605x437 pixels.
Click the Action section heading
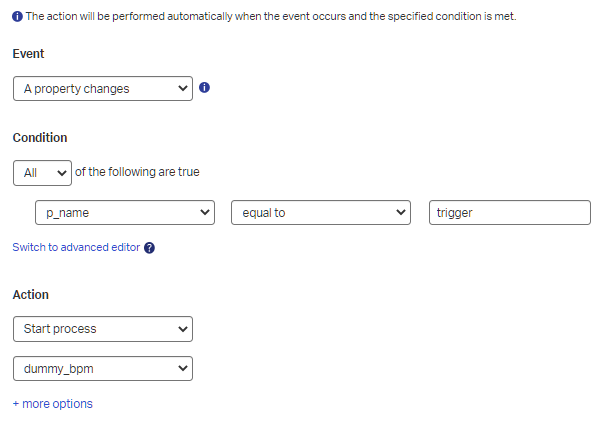coord(30,295)
